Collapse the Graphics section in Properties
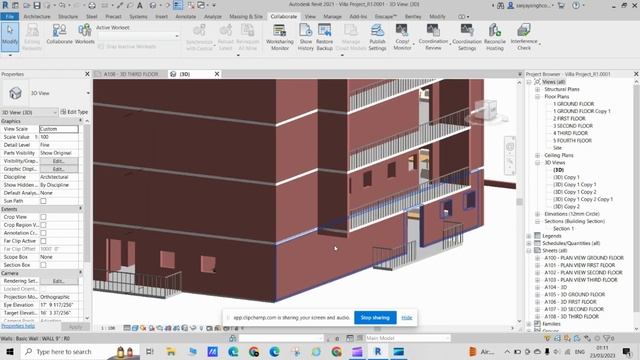Screen dimensions: 640x360 tap(80, 121)
